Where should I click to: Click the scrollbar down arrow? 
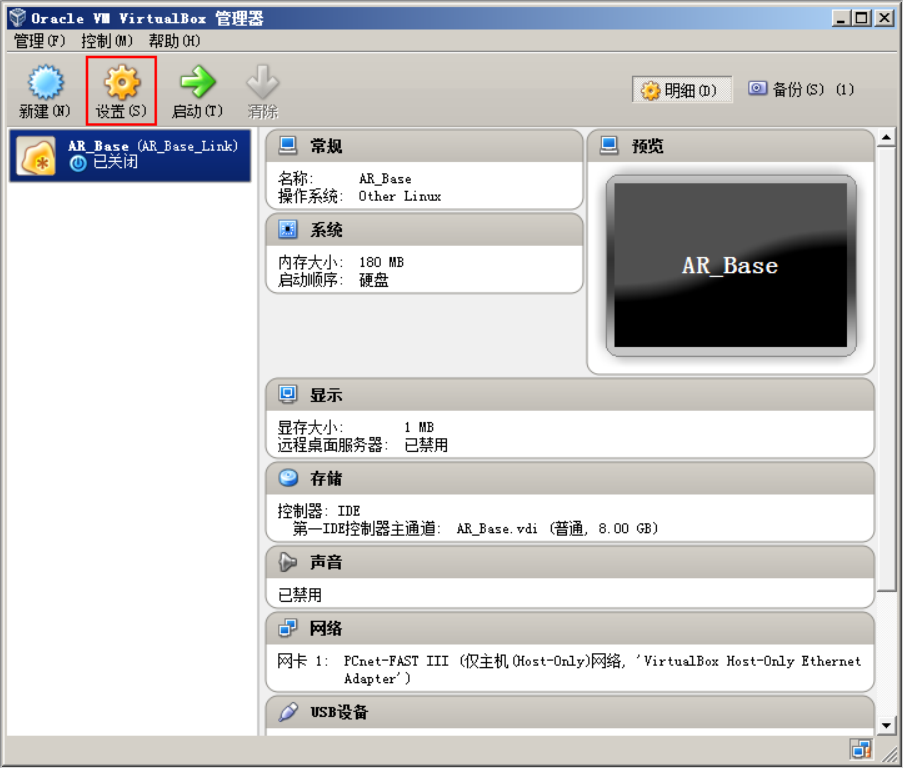(886, 725)
